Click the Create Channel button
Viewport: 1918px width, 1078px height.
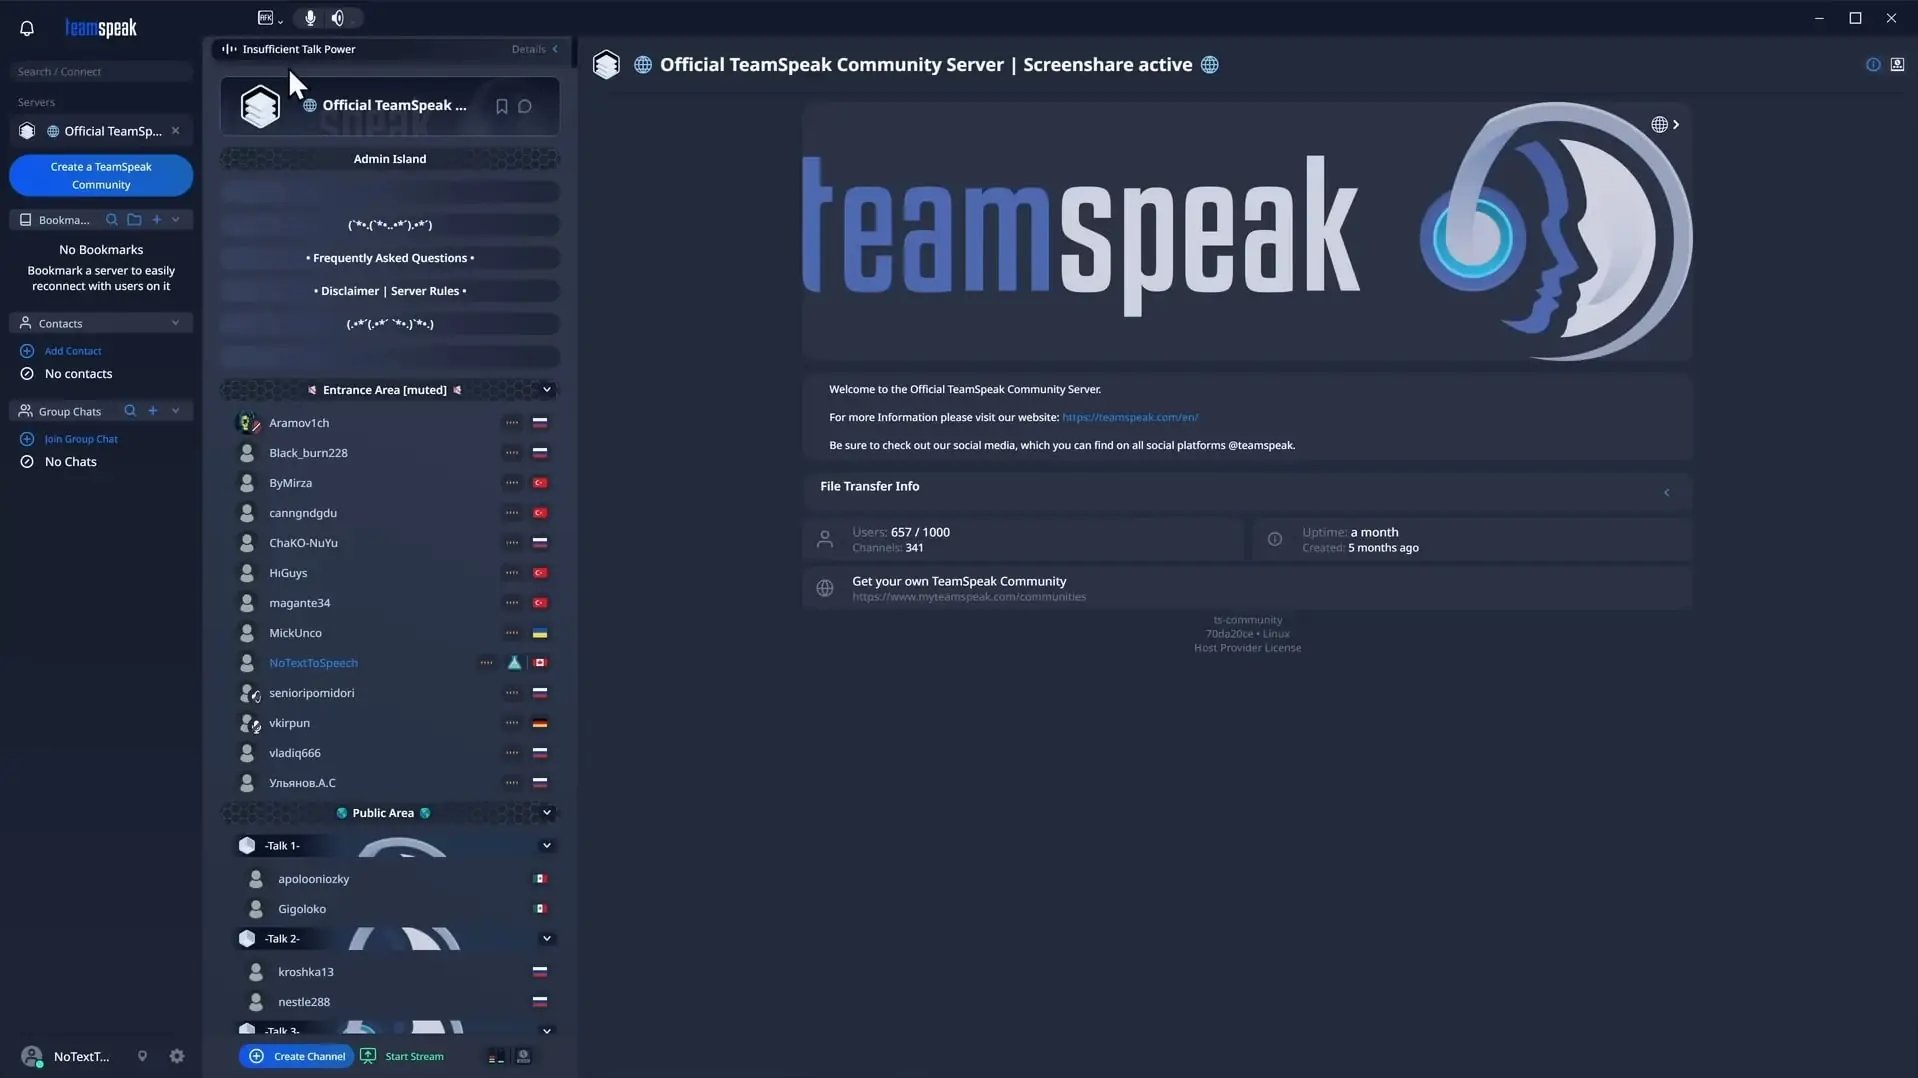click(296, 1056)
